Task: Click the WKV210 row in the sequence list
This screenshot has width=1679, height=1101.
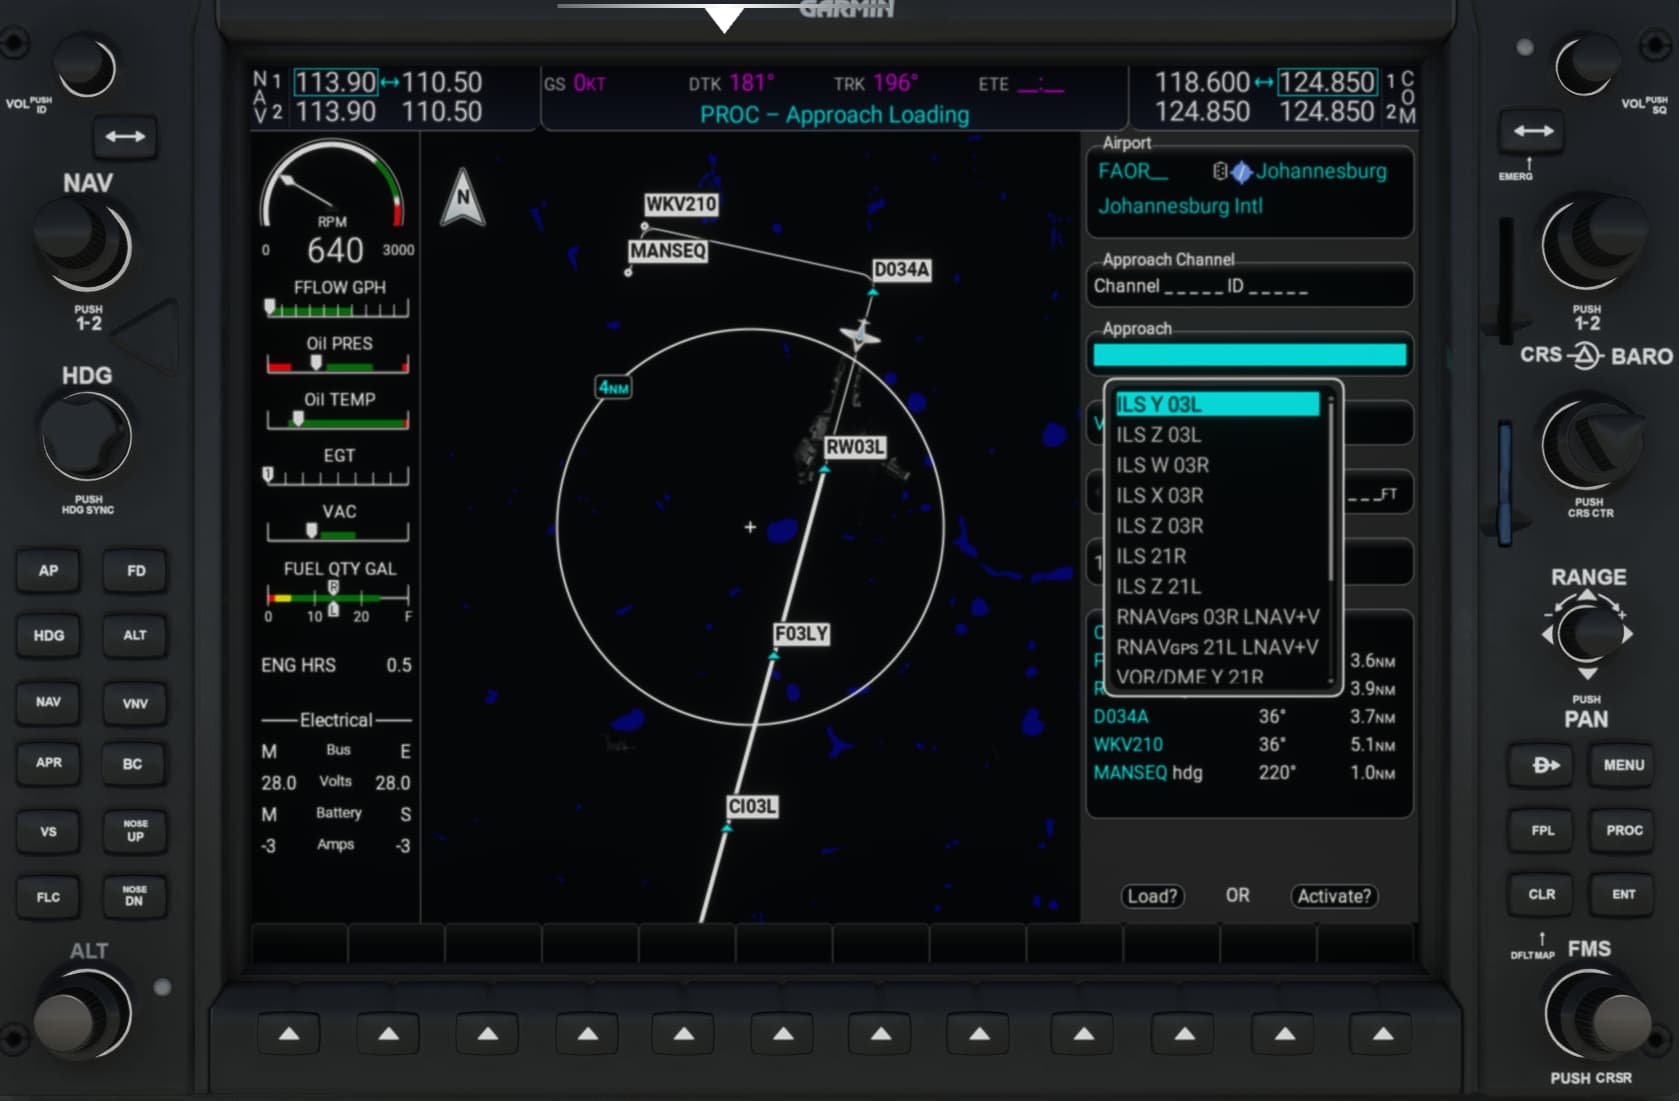Action: [1244, 744]
